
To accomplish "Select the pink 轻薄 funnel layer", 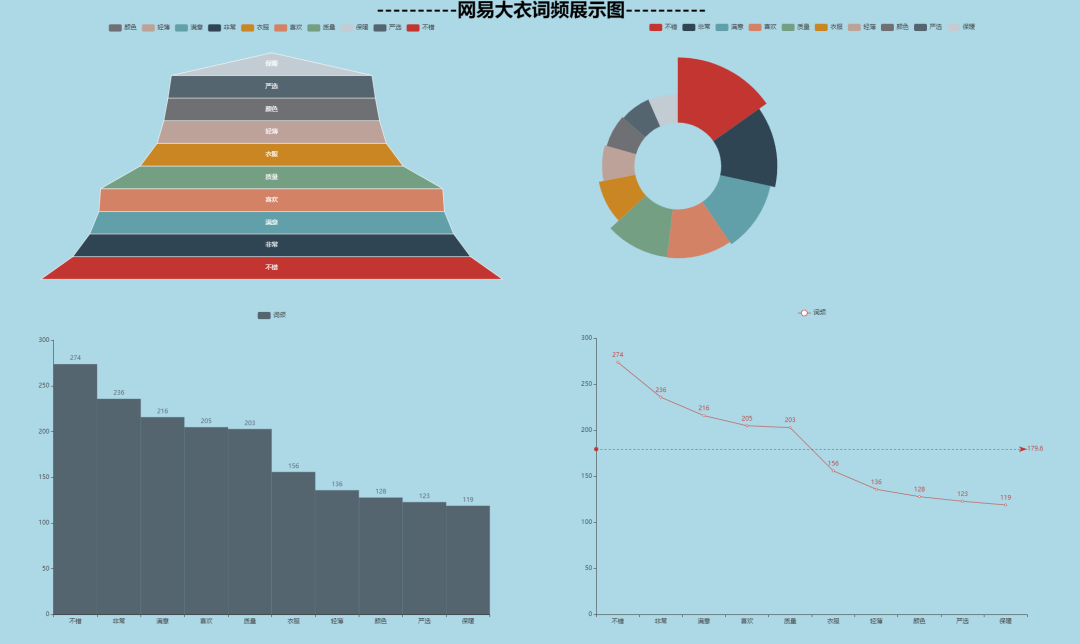I will point(271,132).
